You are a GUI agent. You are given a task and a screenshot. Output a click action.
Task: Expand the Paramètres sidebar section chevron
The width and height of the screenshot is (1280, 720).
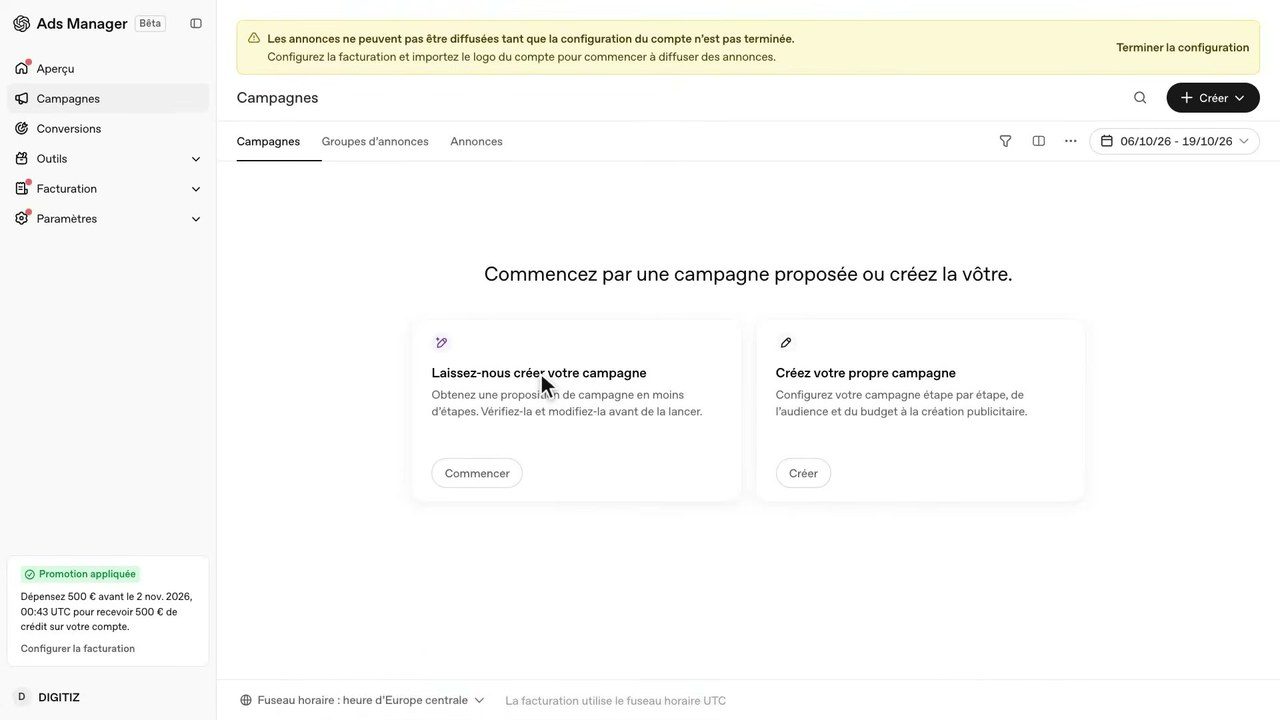pos(196,218)
